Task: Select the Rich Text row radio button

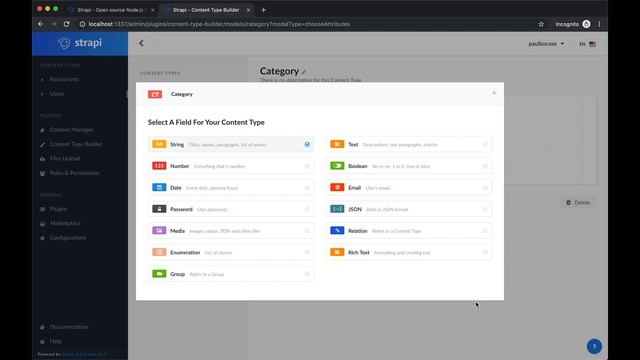Action: pos(485,253)
